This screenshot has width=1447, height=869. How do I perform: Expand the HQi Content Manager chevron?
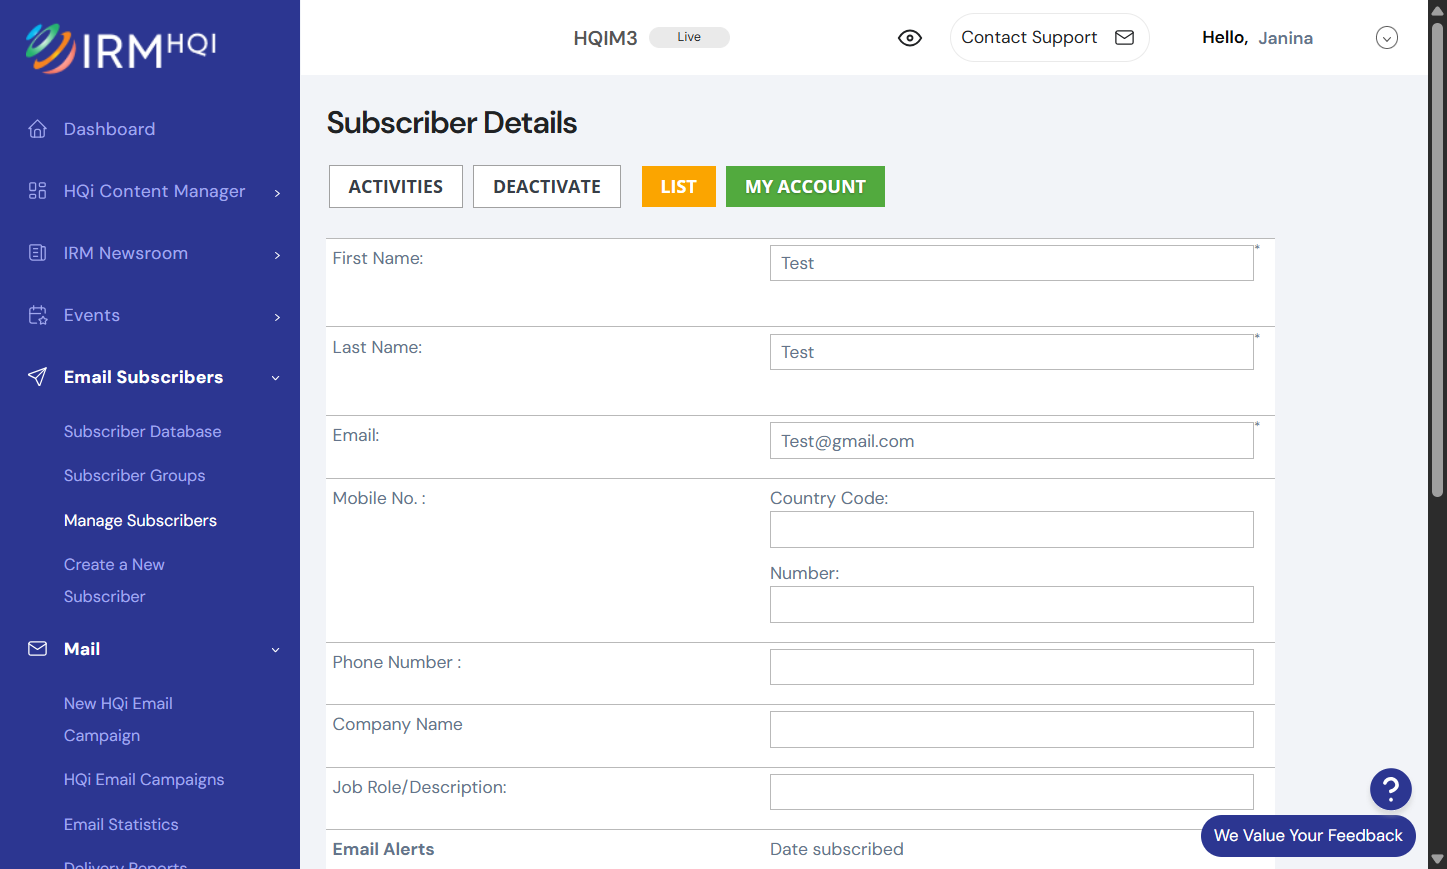pyautogui.click(x=277, y=193)
